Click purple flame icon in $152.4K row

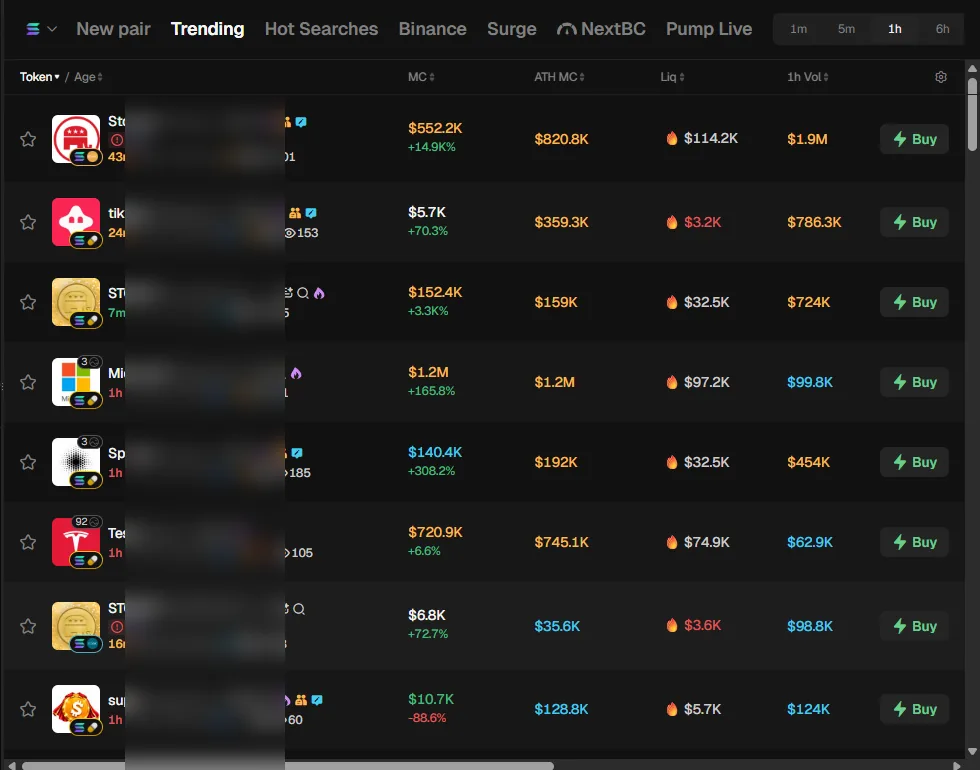319,293
